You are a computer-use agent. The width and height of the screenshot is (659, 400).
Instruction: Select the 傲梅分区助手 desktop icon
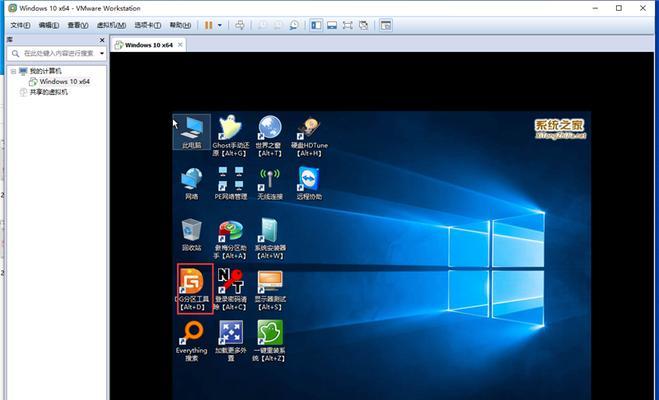pos(231,239)
